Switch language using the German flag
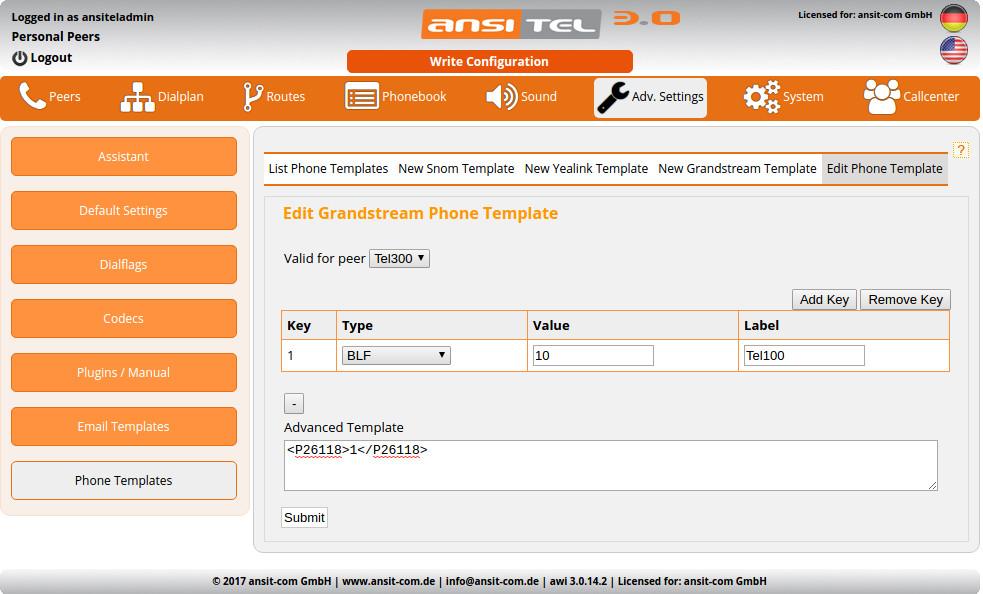 click(x=953, y=18)
